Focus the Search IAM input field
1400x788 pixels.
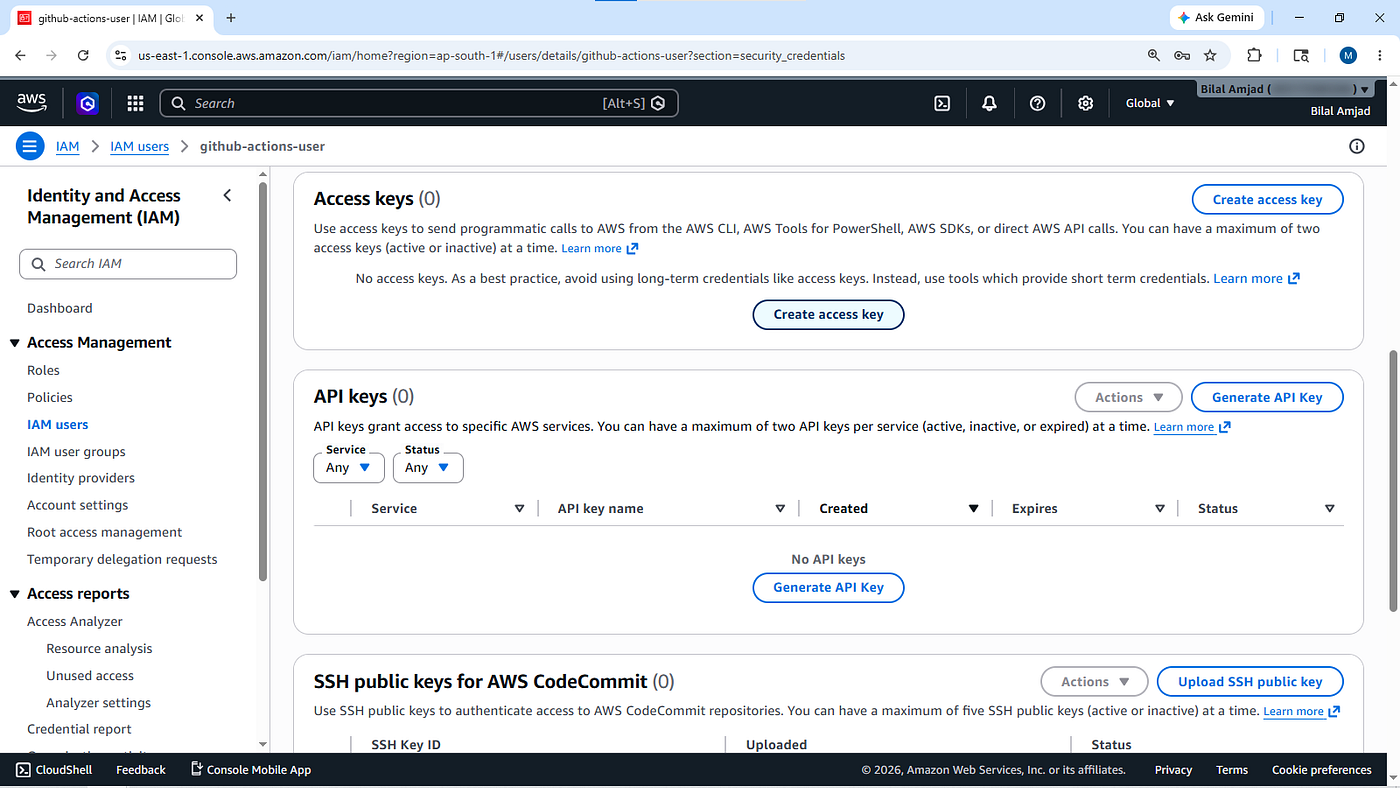(x=128, y=264)
